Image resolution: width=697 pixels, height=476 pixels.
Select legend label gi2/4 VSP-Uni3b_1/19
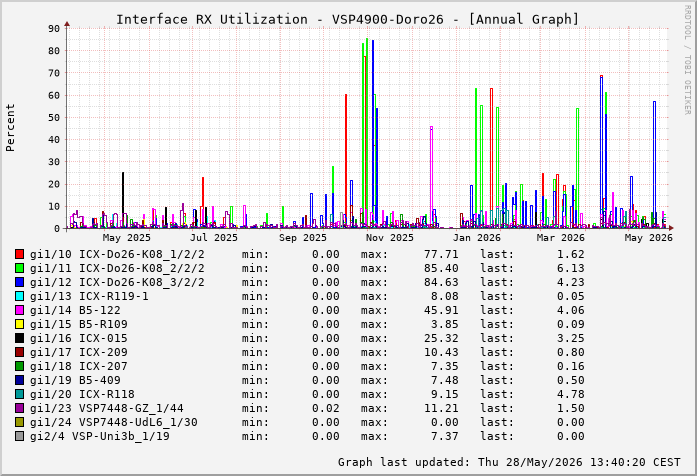tap(100, 436)
